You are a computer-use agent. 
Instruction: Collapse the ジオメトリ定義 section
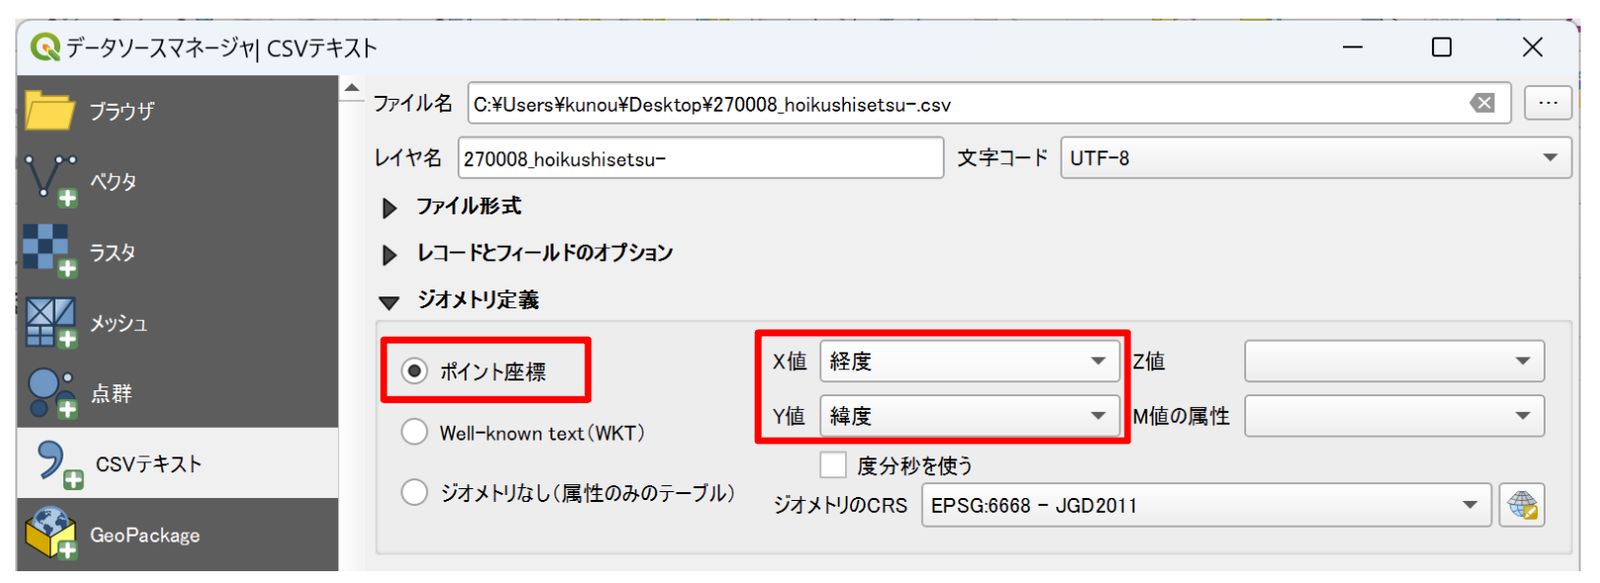pos(389,302)
